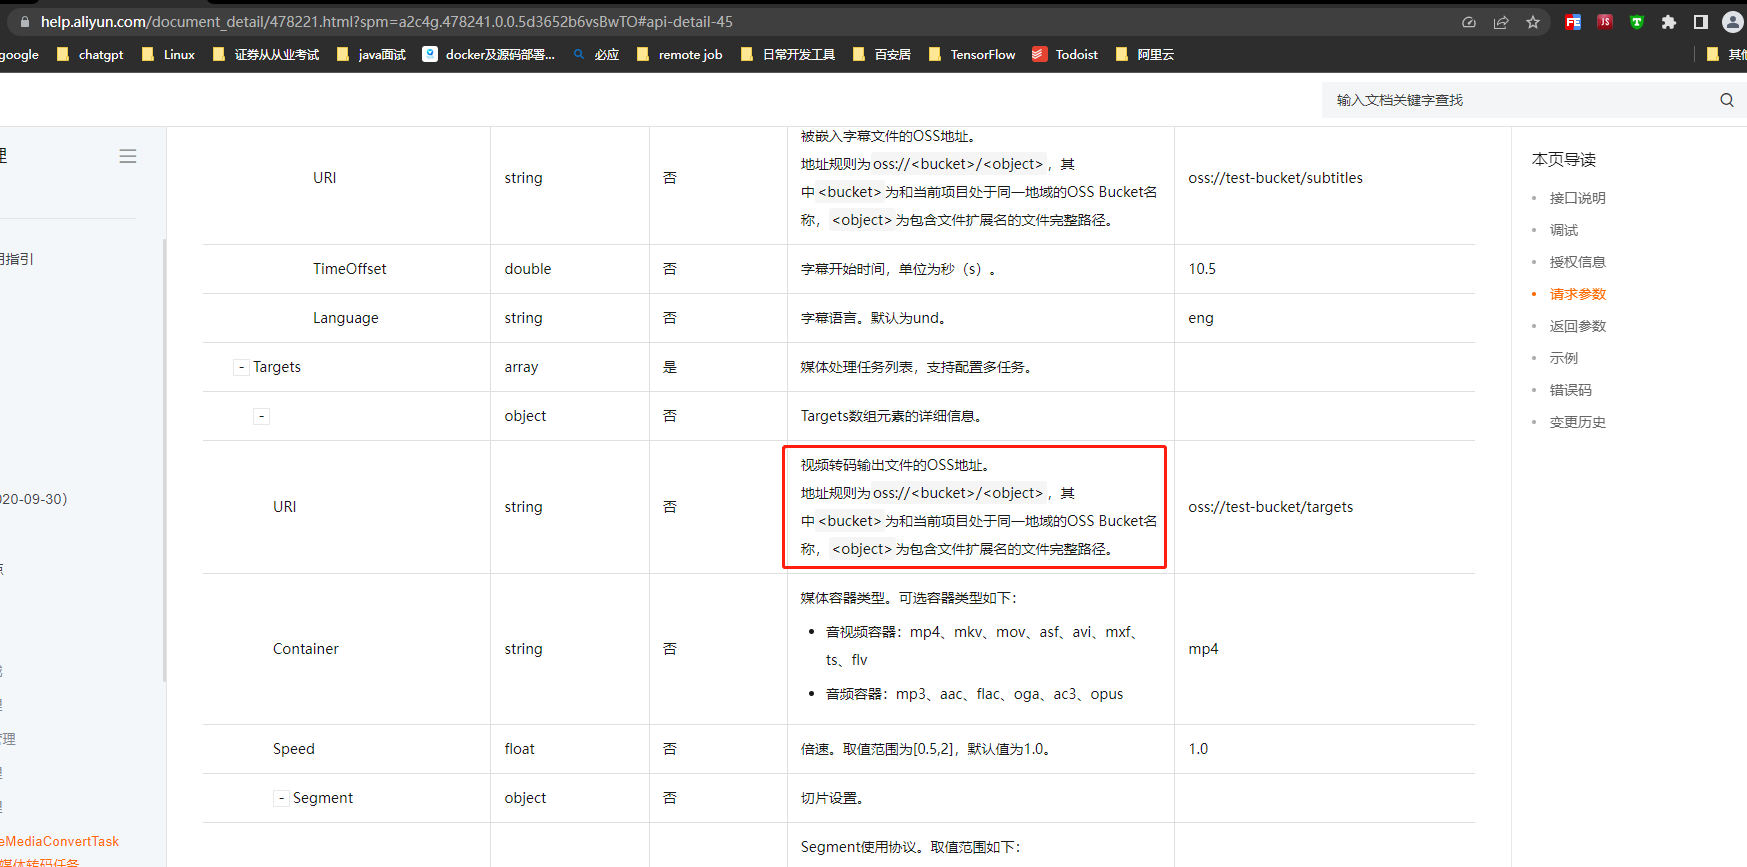This screenshot has height=867, width=1747.
Task: Collapse the Targets array object row
Action: (x=261, y=416)
